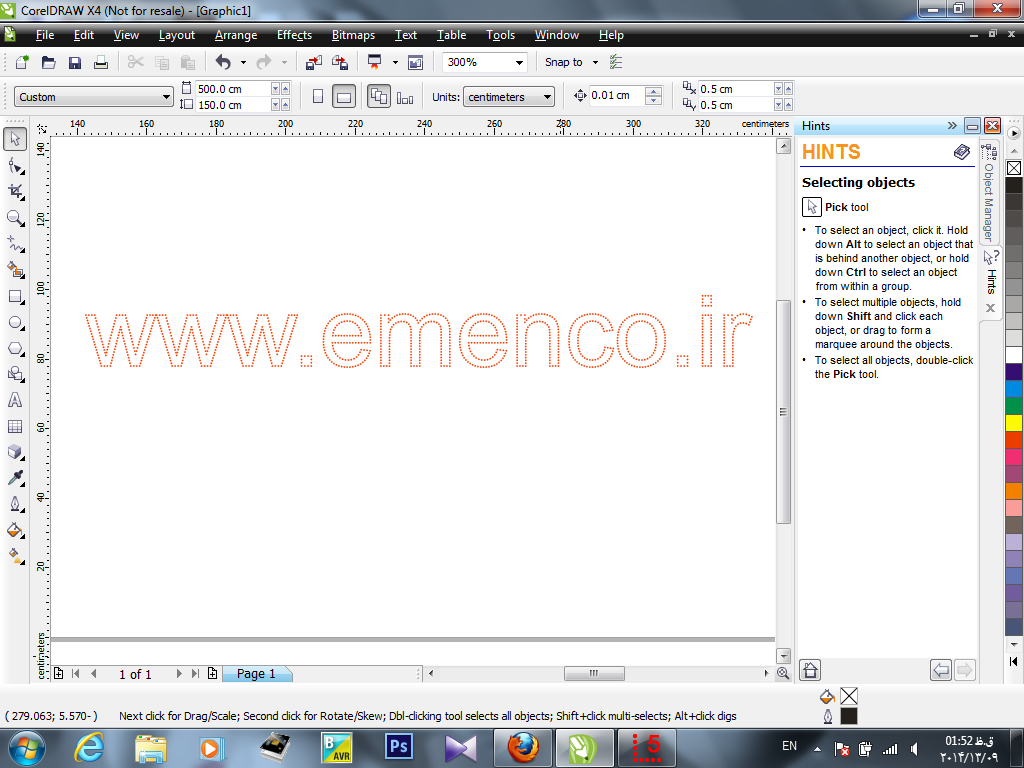
Task: Open the Custom paper type dropdown
Action: click(x=166, y=97)
